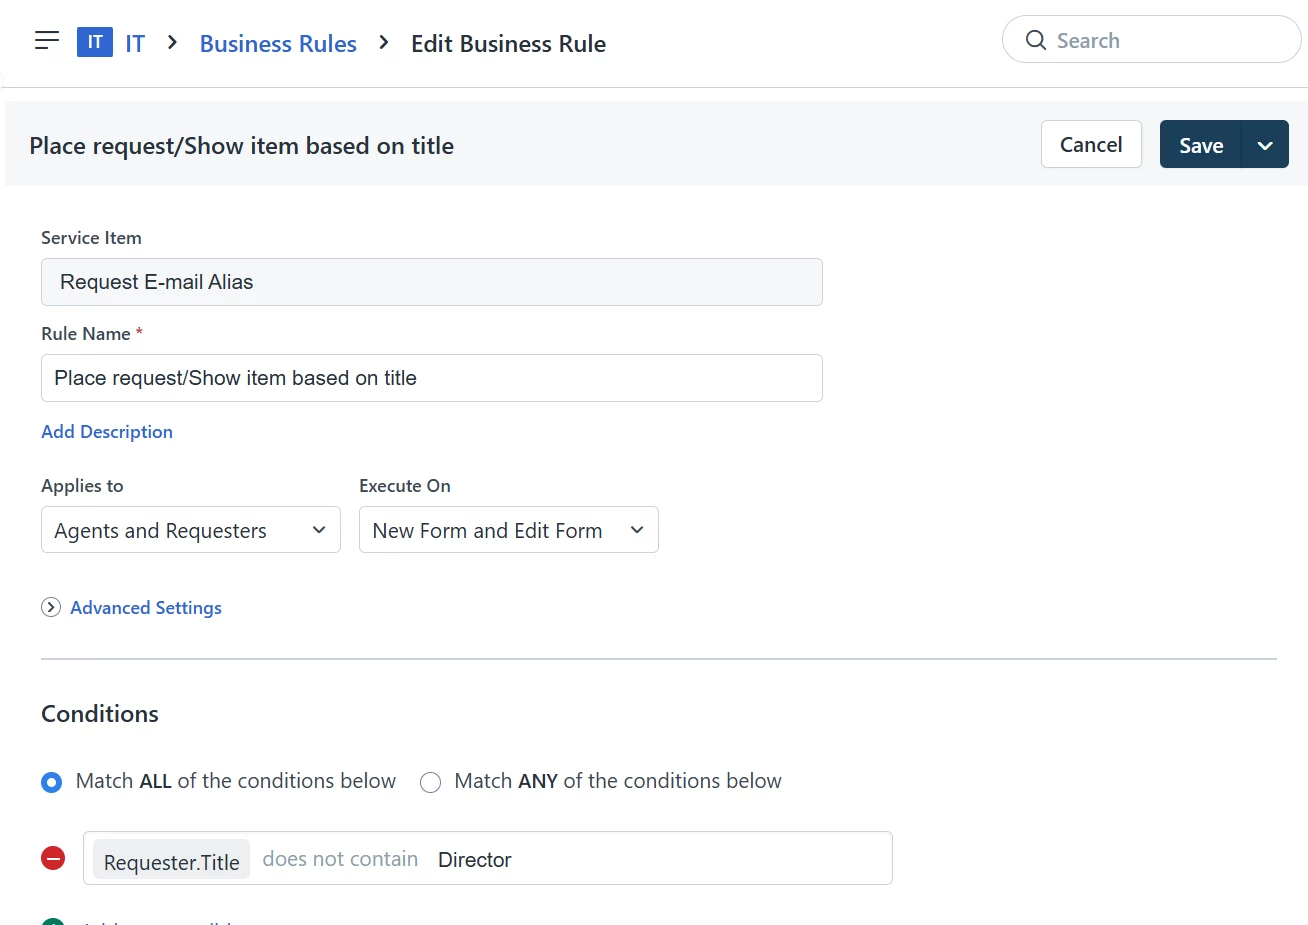
Task: Click the Cancel button
Action: pos(1091,145)
